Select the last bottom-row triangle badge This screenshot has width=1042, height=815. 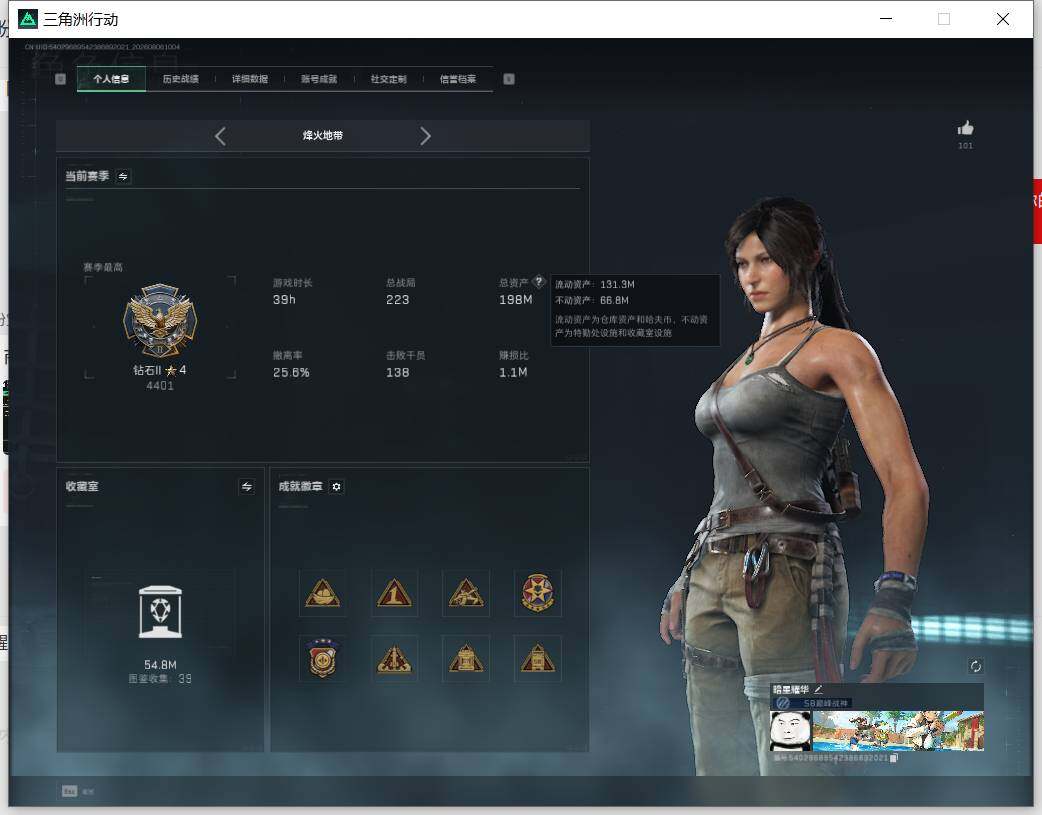coord(538,658)
